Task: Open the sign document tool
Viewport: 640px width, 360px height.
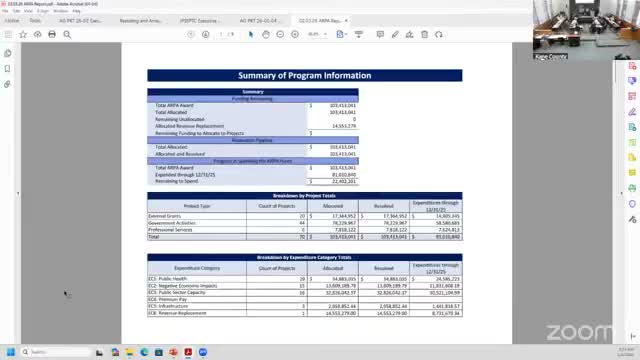Action: 409,35
